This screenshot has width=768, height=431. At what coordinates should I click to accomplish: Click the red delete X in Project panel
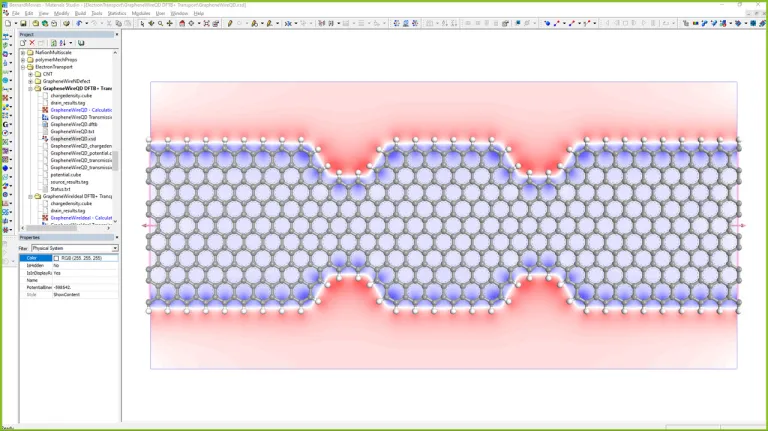[32, 43]
